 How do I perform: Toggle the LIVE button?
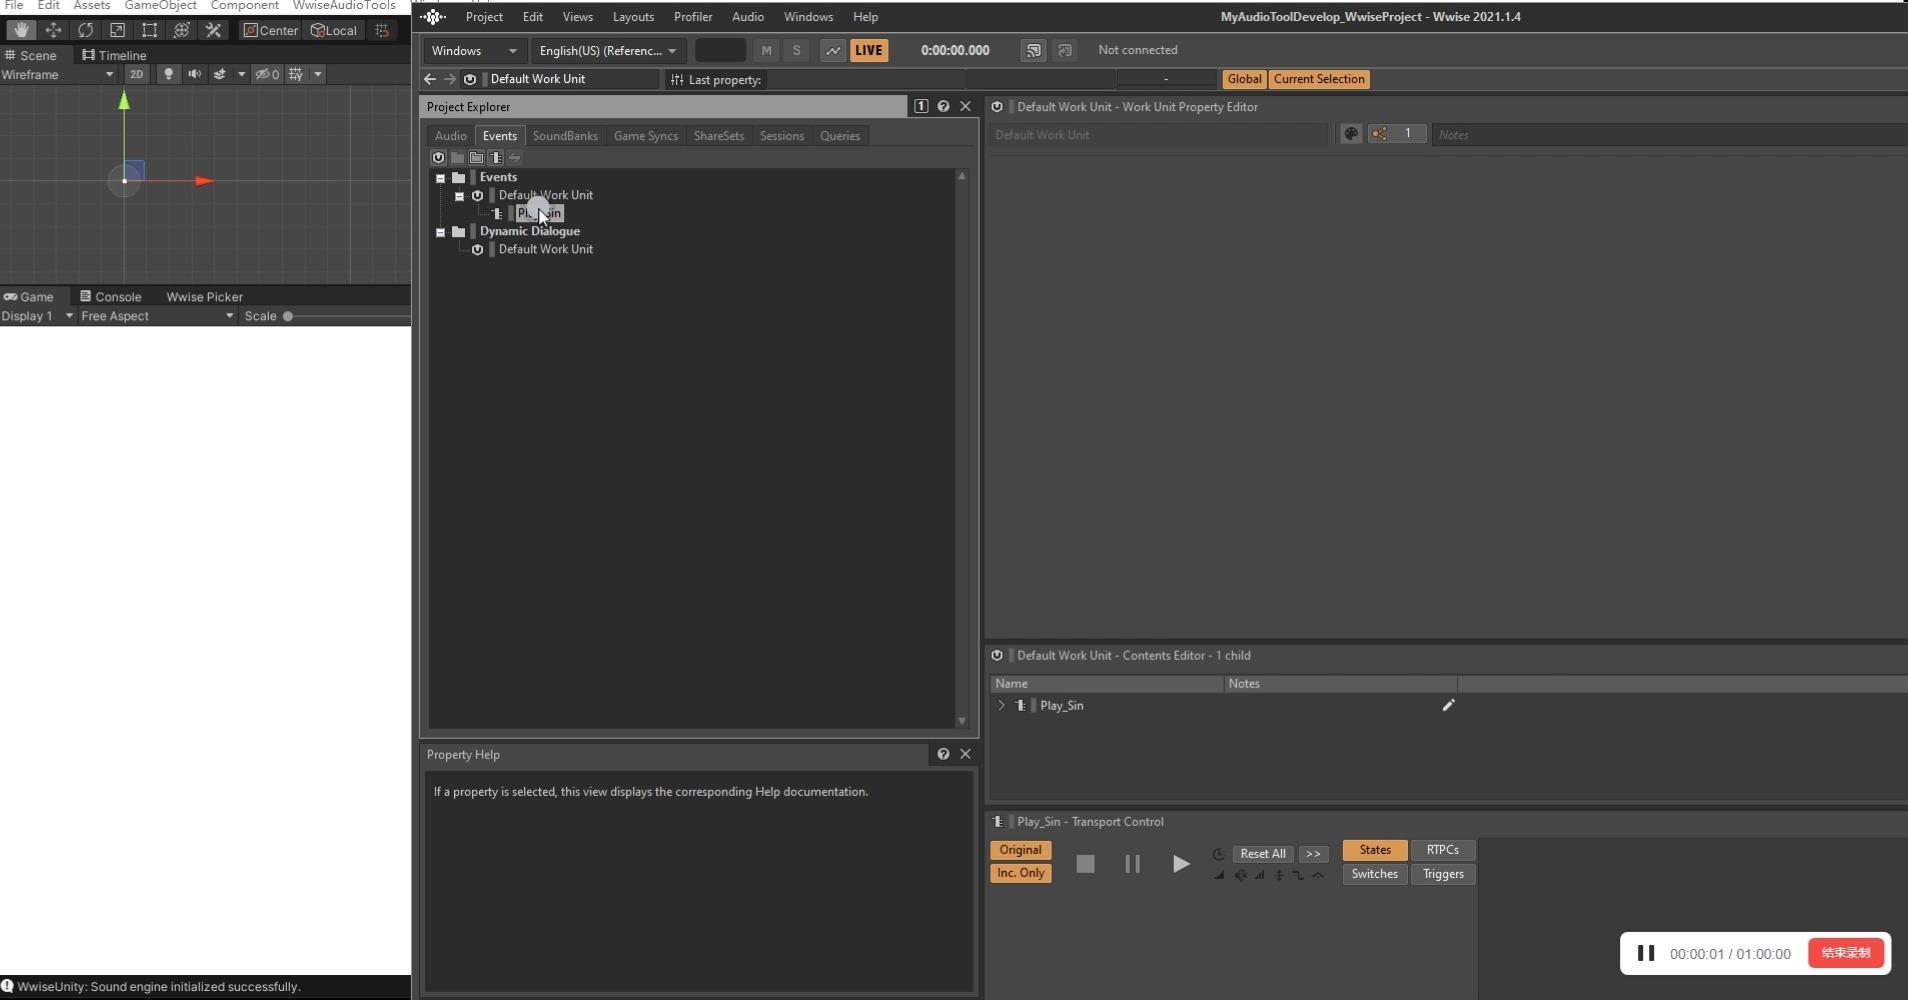click(x=868, y=50)
